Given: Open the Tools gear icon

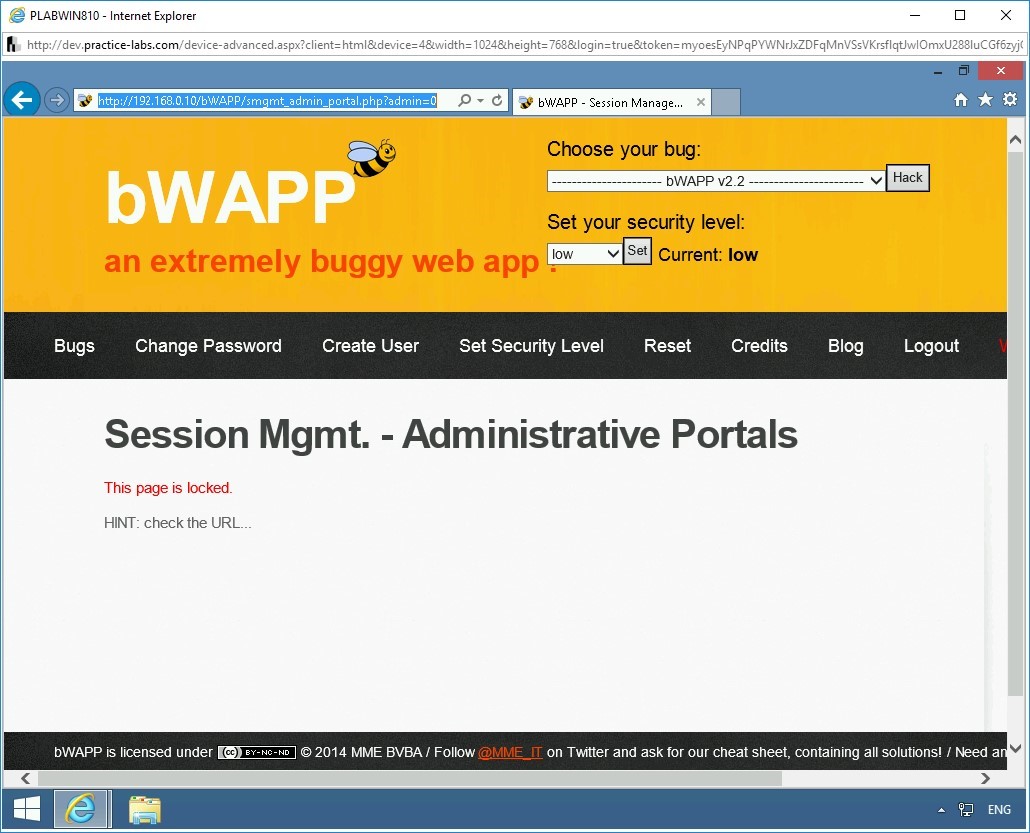Looking at the screenshot, I should (1010, 100).
